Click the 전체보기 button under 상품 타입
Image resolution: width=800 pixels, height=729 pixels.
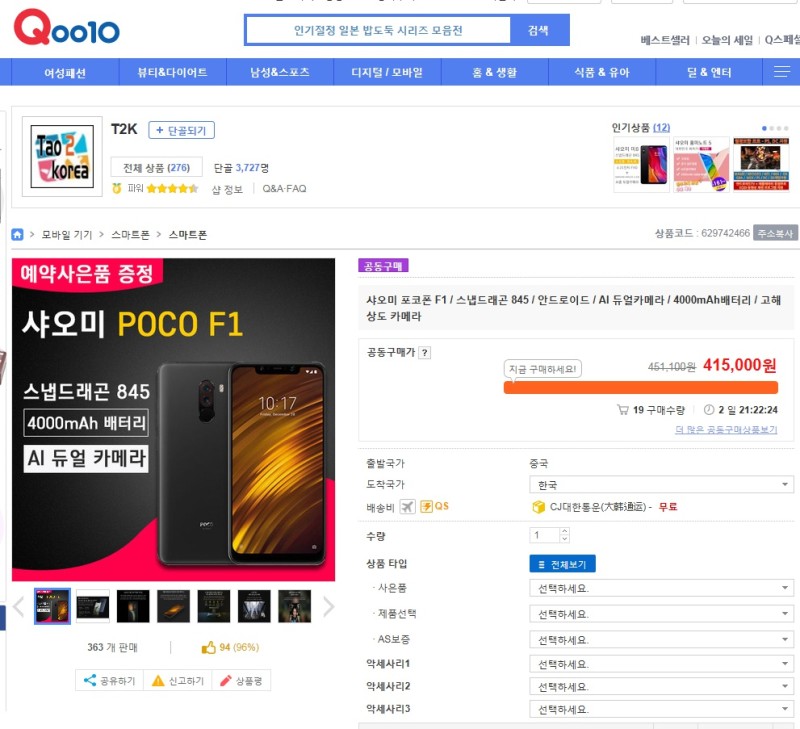(x=562, y=564)
